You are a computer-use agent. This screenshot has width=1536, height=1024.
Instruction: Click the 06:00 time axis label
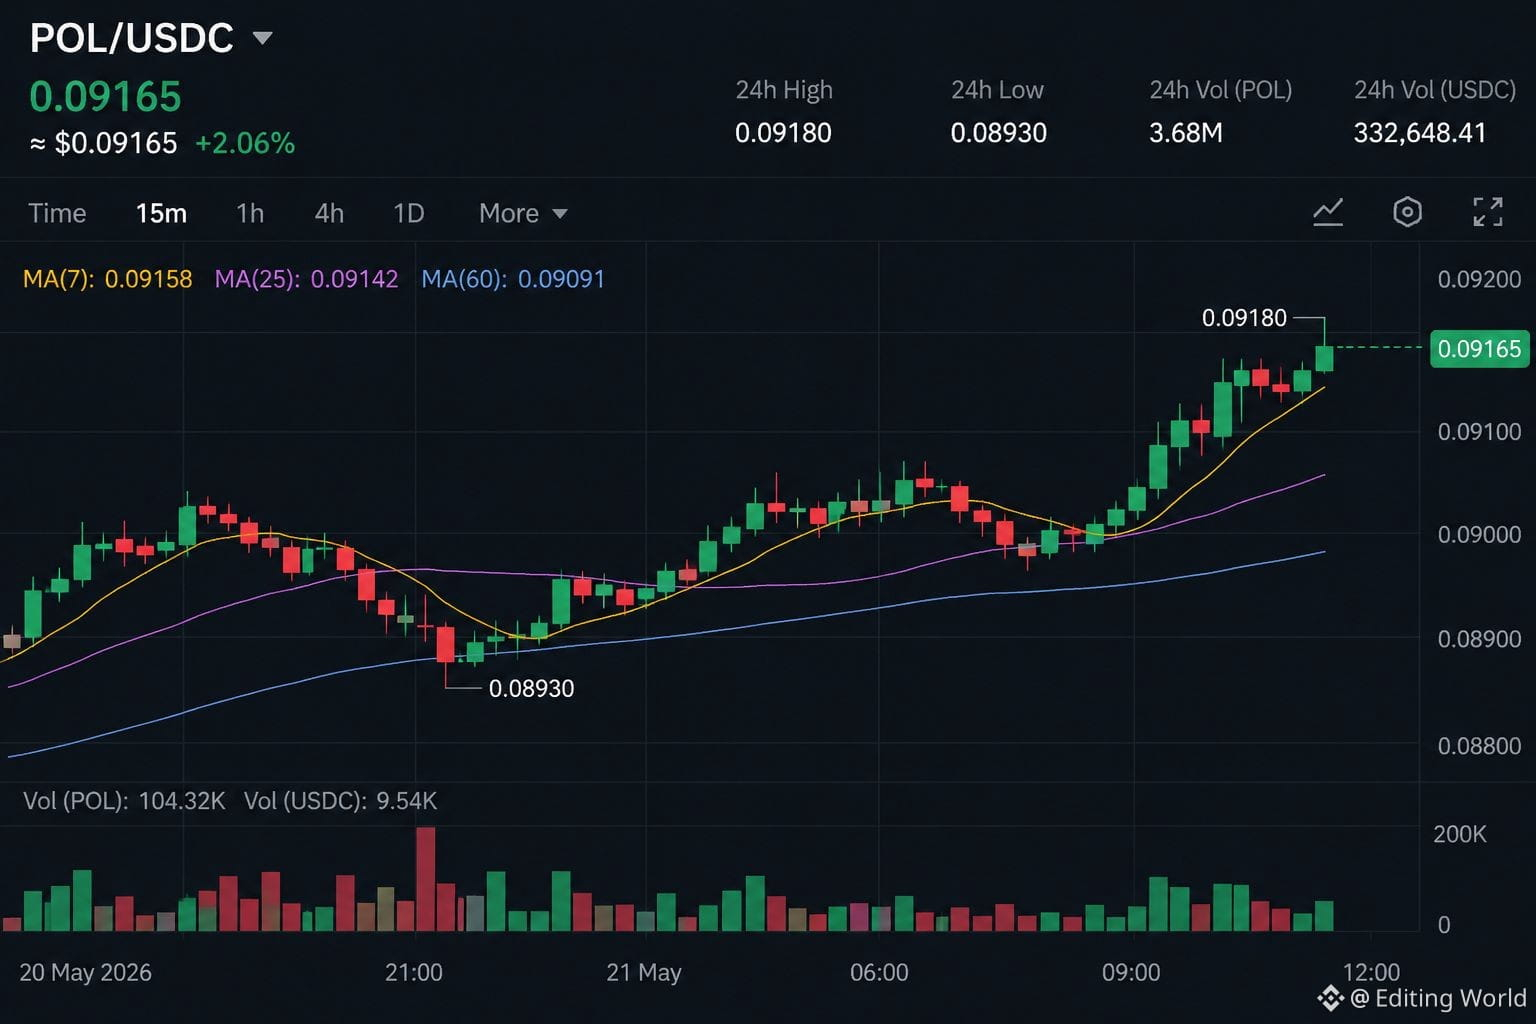[x=879, y=972]
